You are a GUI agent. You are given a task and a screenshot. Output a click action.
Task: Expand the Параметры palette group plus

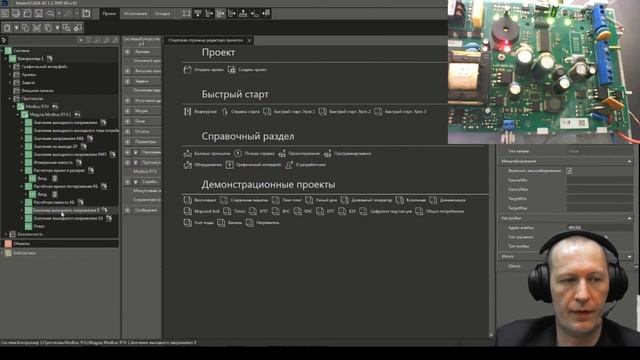tap(128, 142)
